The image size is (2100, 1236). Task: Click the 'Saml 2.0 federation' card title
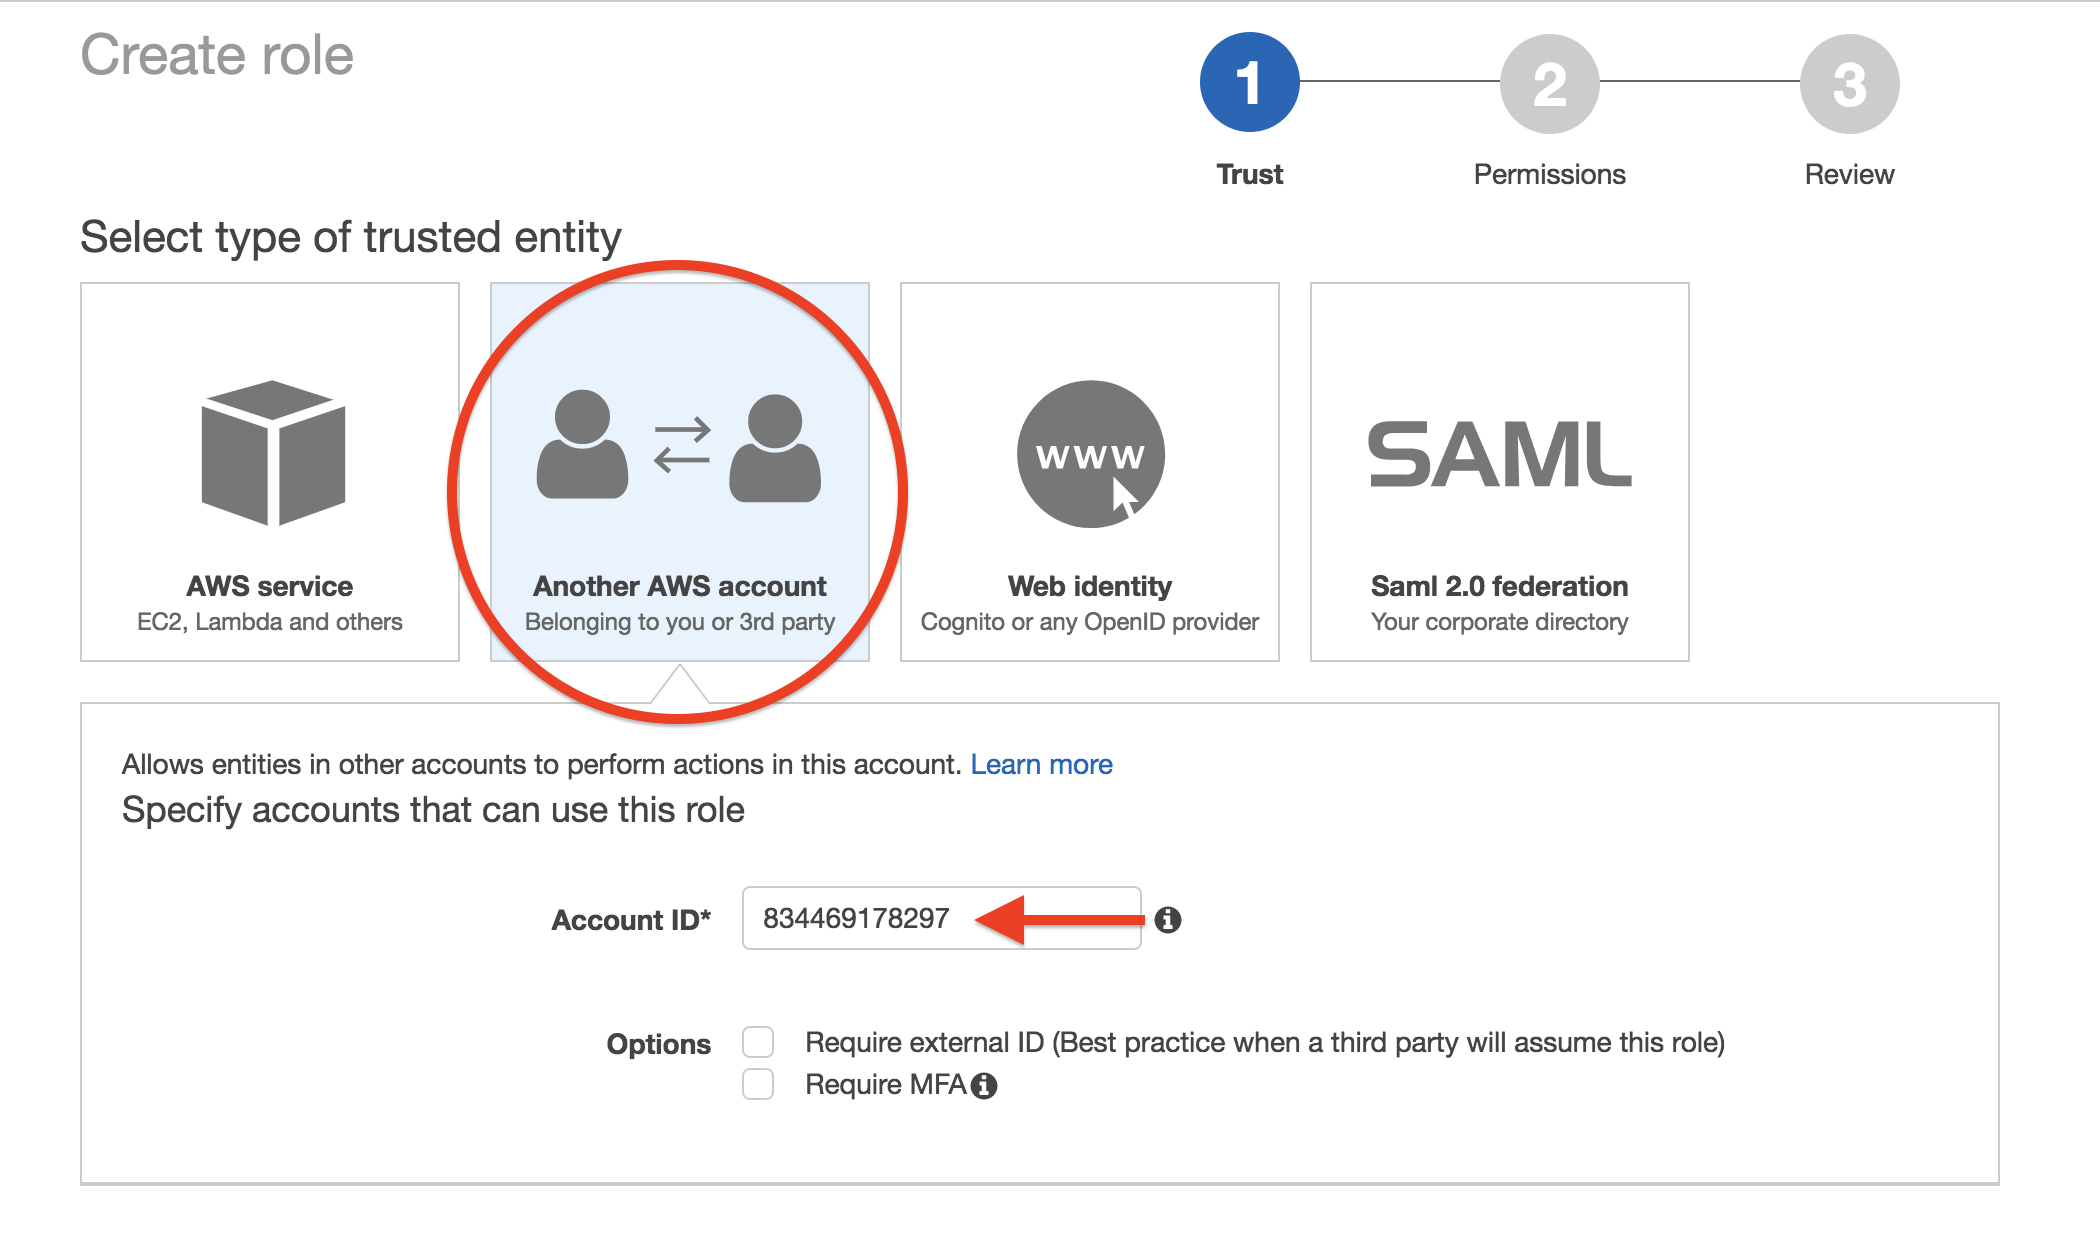(1500, 586)
